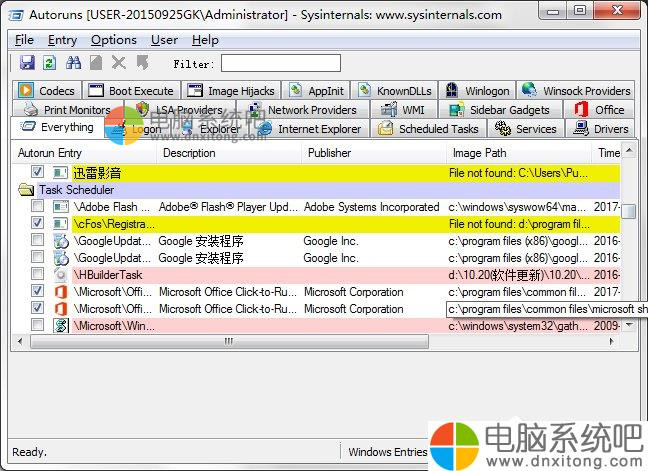Click the horizontal scrollbar left arrow
The image size is (648, 471).
[20, 341]
